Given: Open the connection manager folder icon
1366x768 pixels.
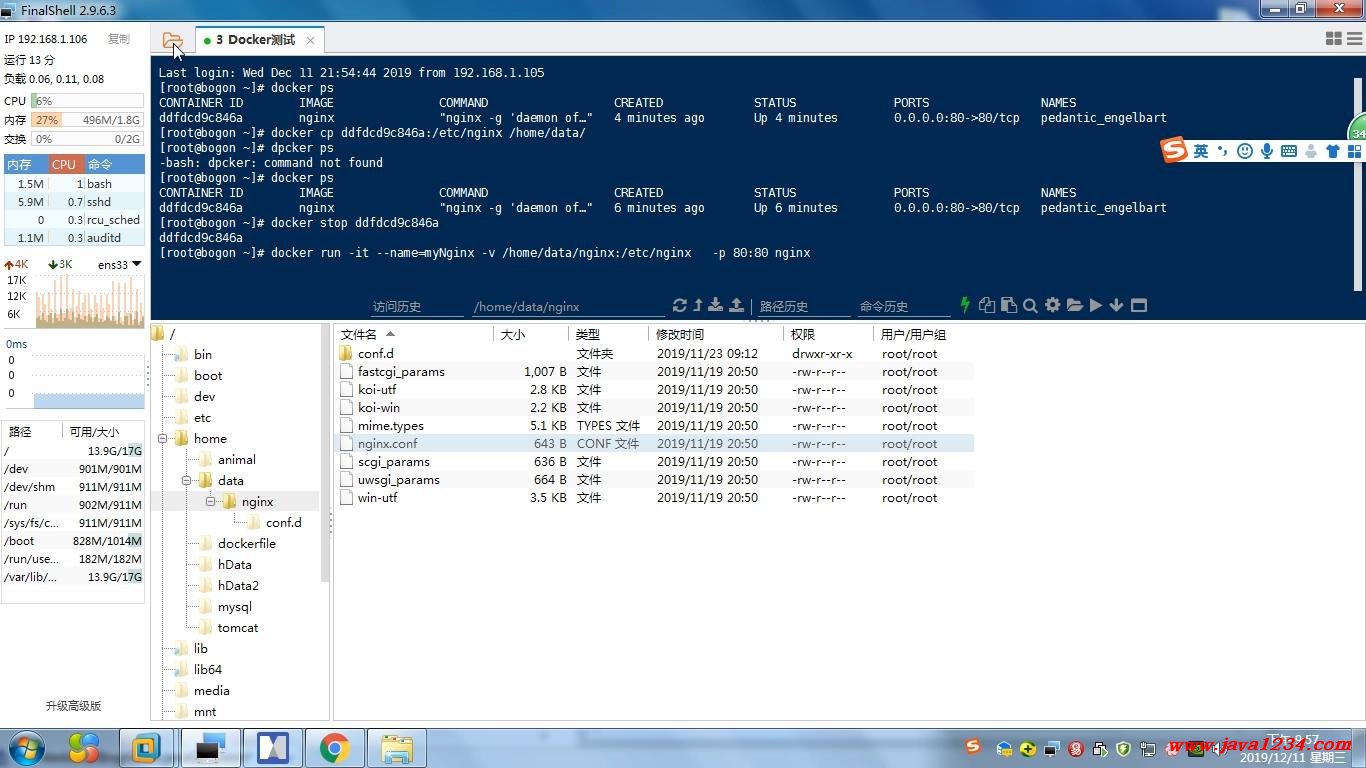Looking at the screenshot, I should (172, 40).
